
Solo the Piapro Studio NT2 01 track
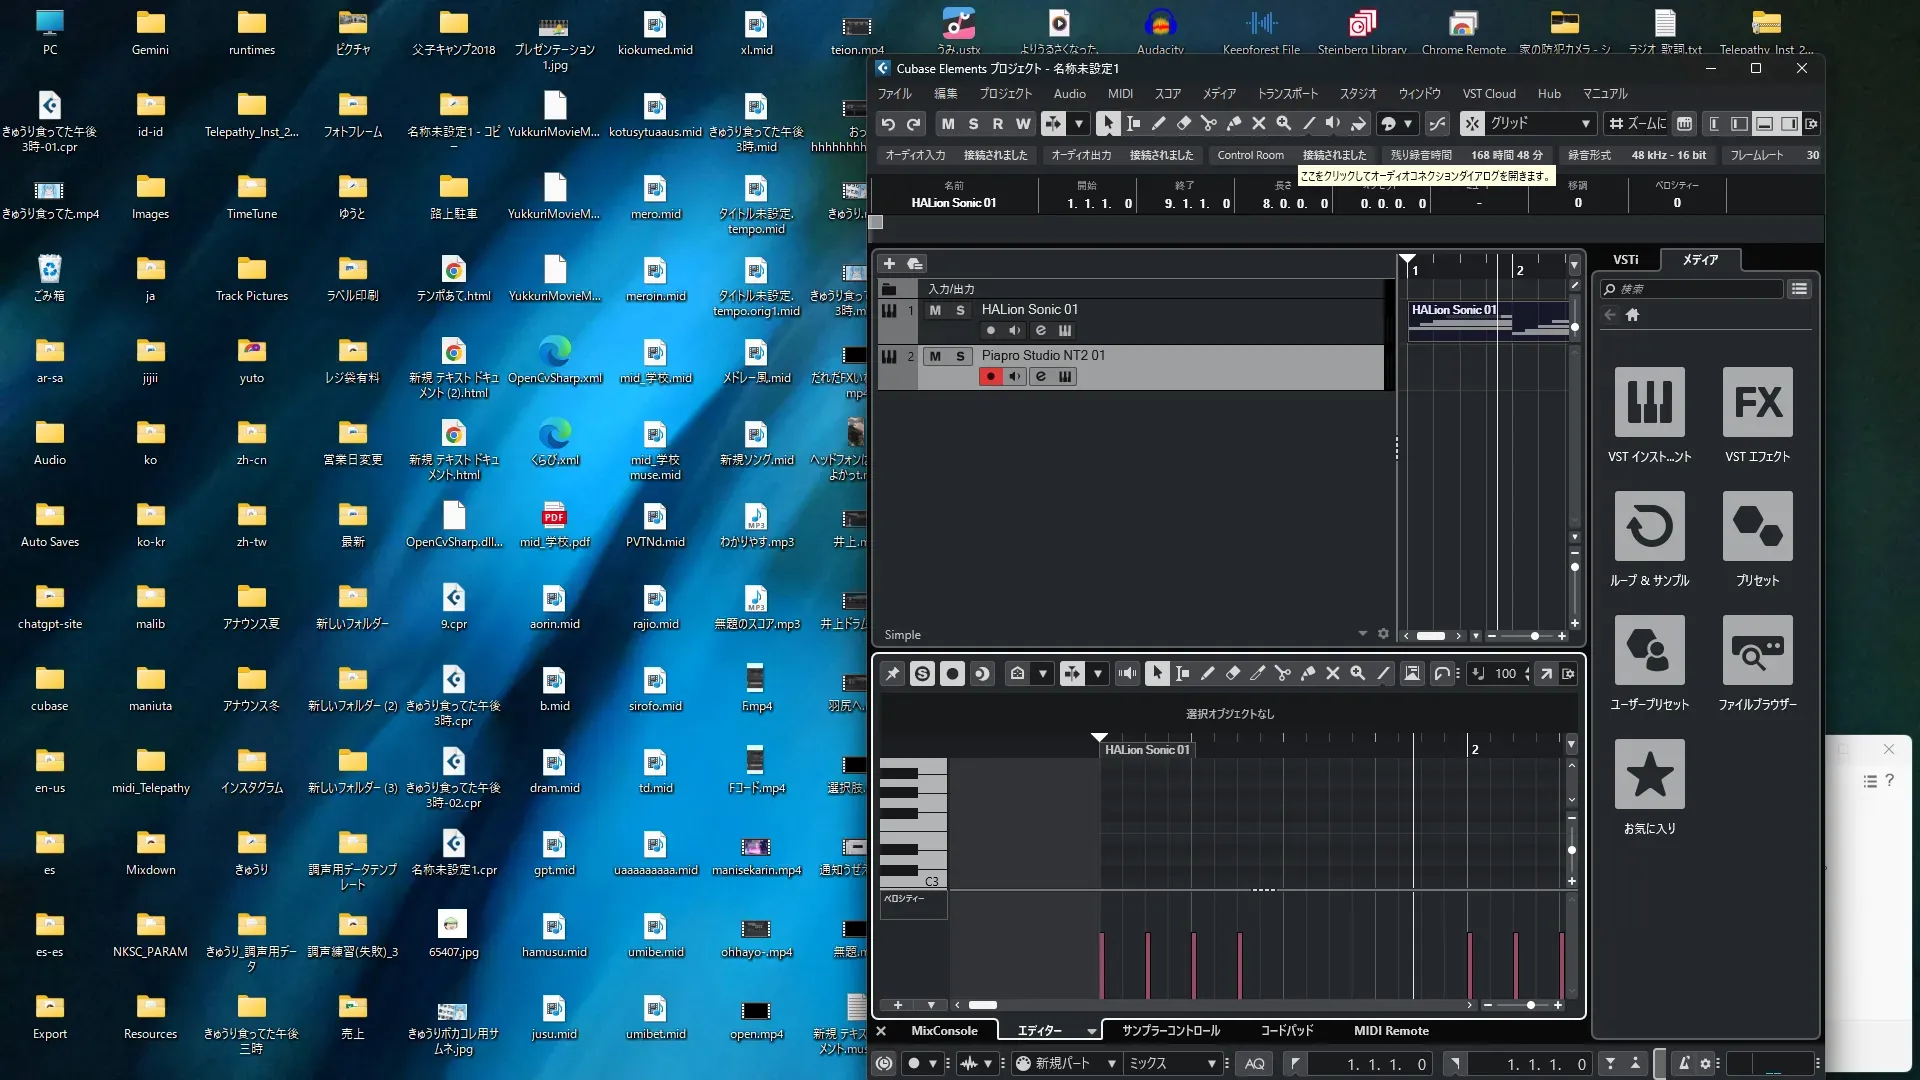tap(960, 356)
